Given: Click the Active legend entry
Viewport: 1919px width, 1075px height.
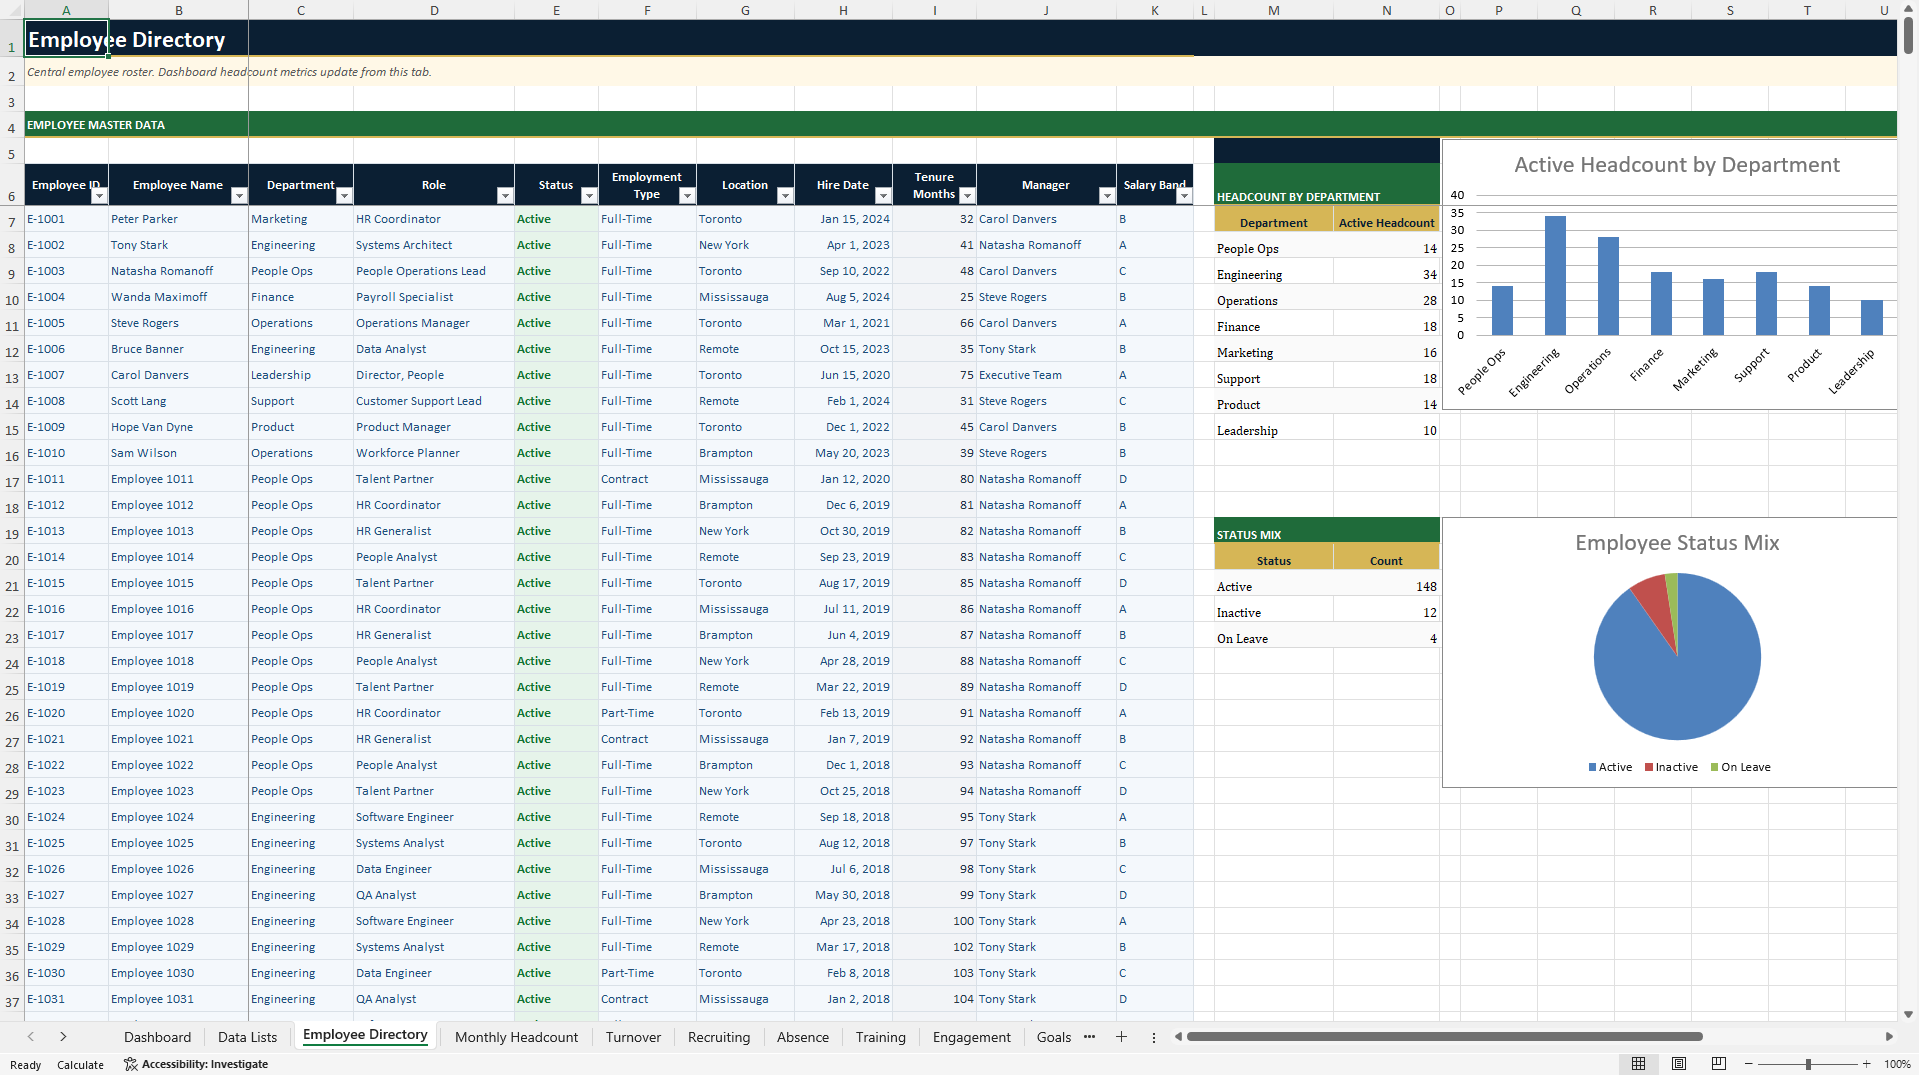Looking at the screenshot, I should pos(1610,767).
